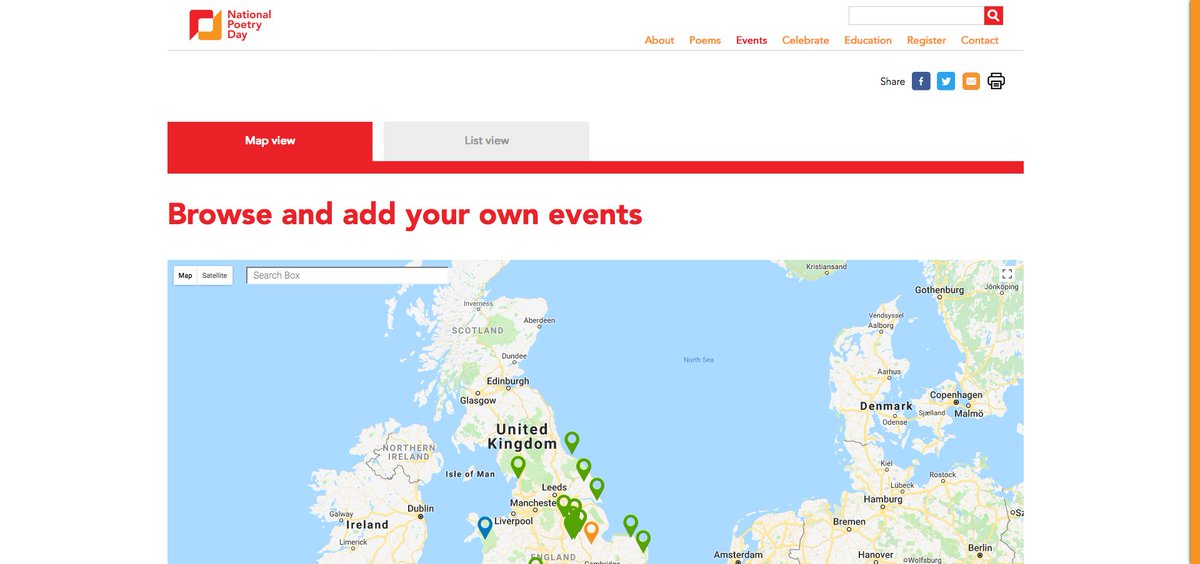
Task: Open the Events menu item
Action: (752, 40)
